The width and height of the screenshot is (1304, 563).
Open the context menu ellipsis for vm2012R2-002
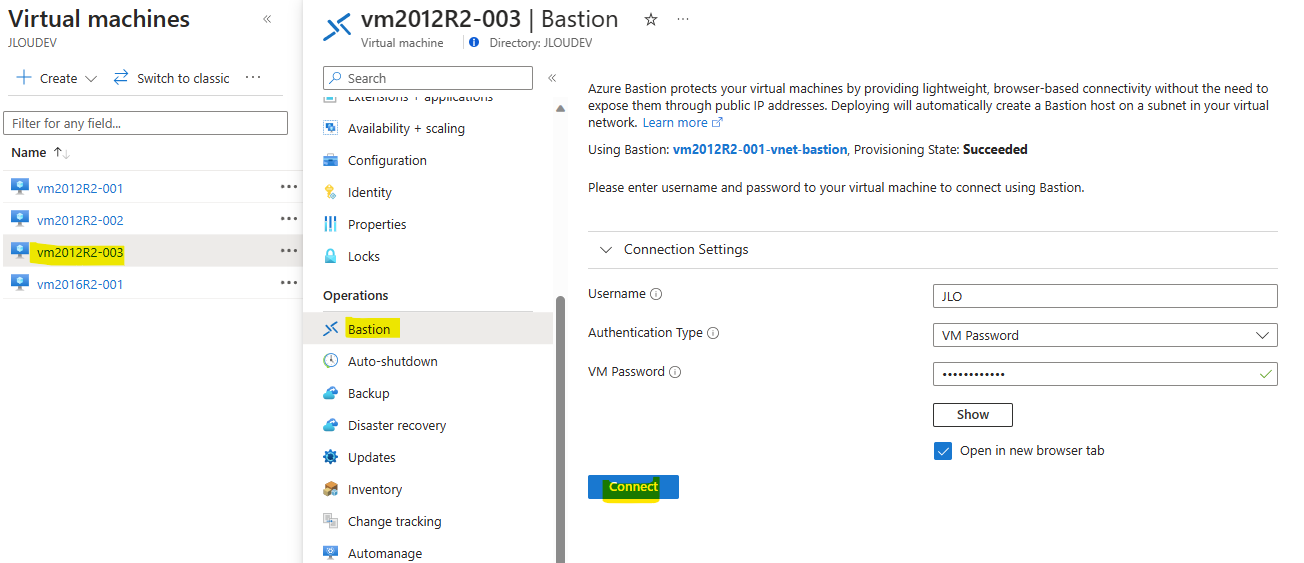point(289,218)
